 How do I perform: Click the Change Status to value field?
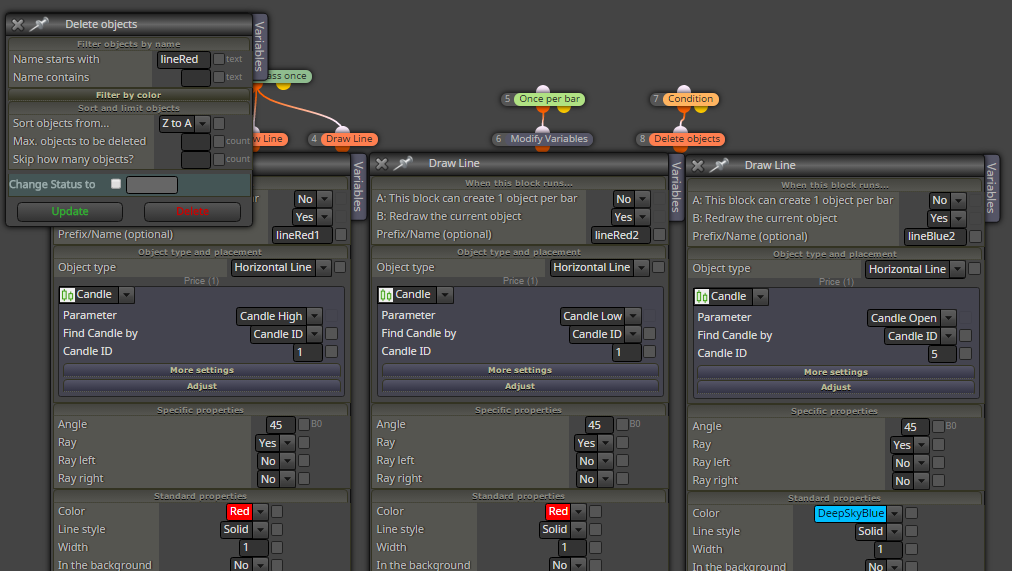[x=152, y=185]
